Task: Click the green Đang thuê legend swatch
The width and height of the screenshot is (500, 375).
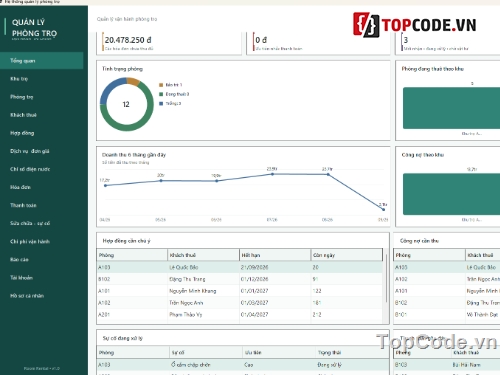Action: 161,94
